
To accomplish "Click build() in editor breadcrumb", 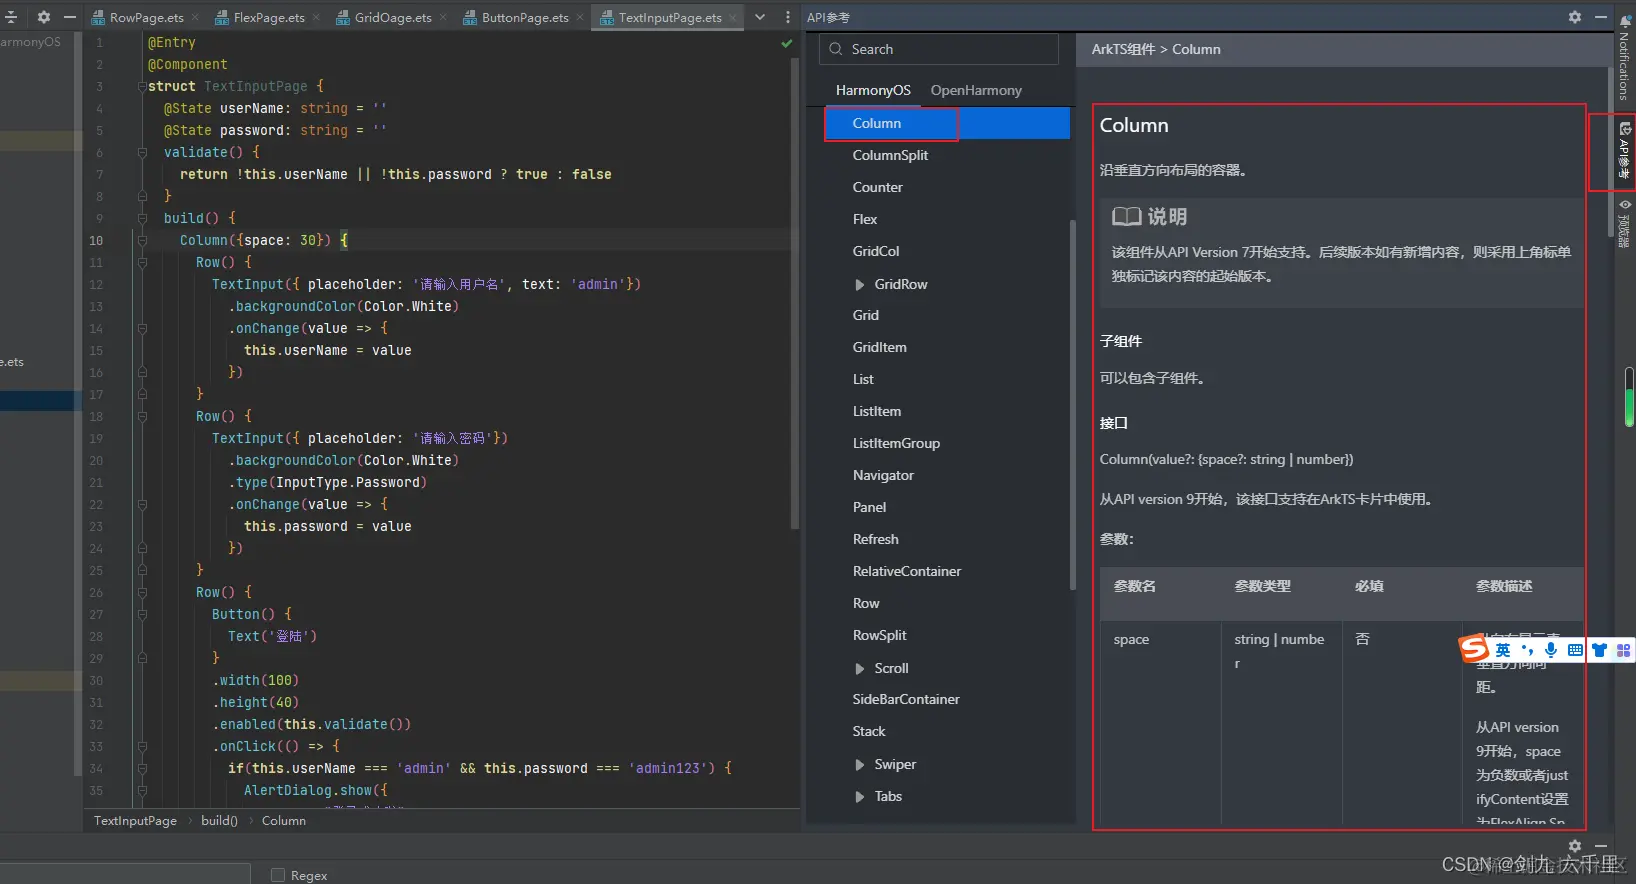I will coord(219,820).
